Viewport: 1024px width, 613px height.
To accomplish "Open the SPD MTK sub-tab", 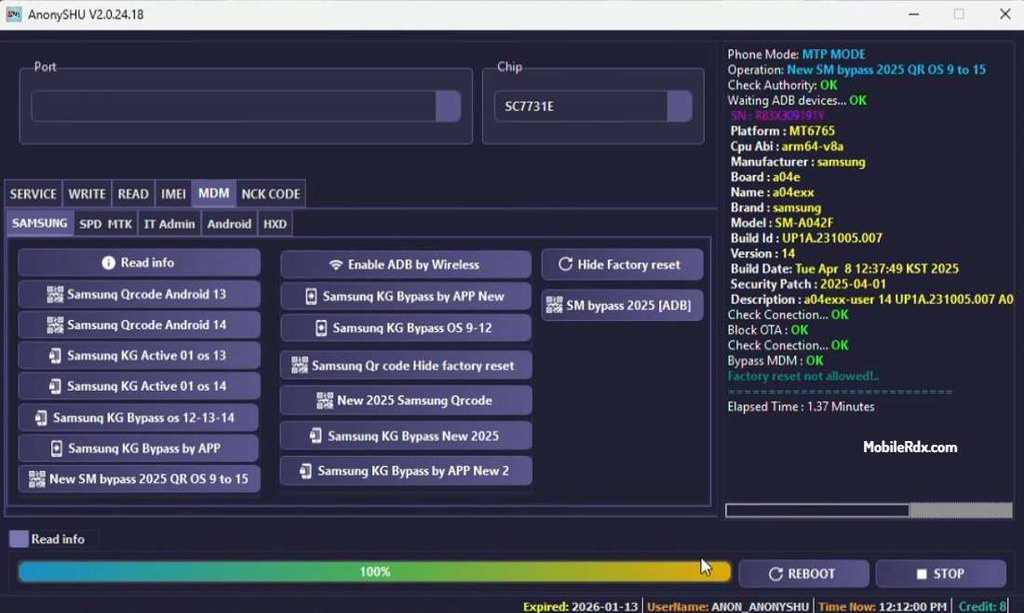I will tap(106, 224).
